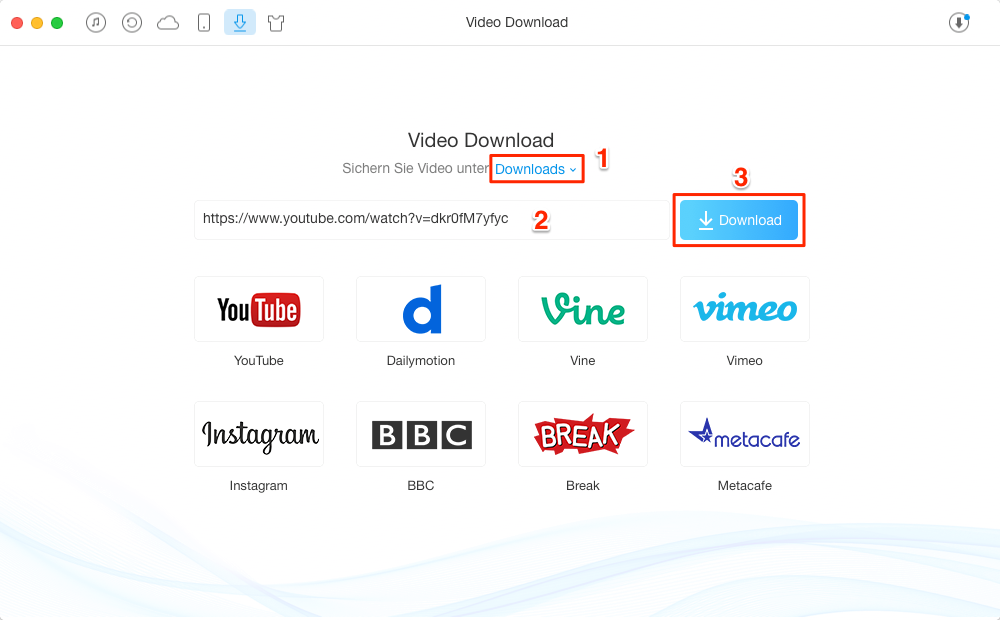This screenshot has height=620, width=1000.
Task: Open the BBC site thumbnail
Action: point(421,434)
